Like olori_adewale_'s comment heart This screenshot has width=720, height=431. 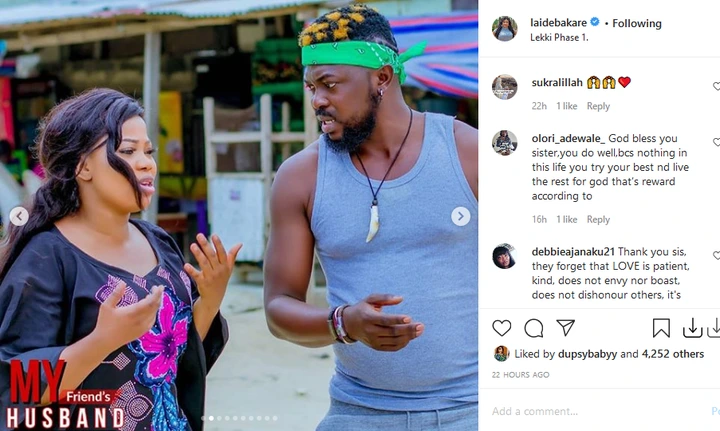tap(716, 142)
